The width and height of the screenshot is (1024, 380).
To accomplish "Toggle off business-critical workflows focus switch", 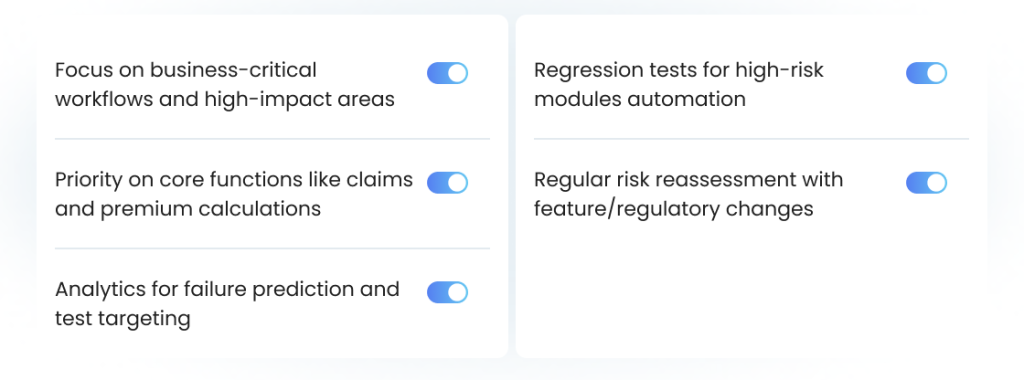I will [x=447, y=73].
